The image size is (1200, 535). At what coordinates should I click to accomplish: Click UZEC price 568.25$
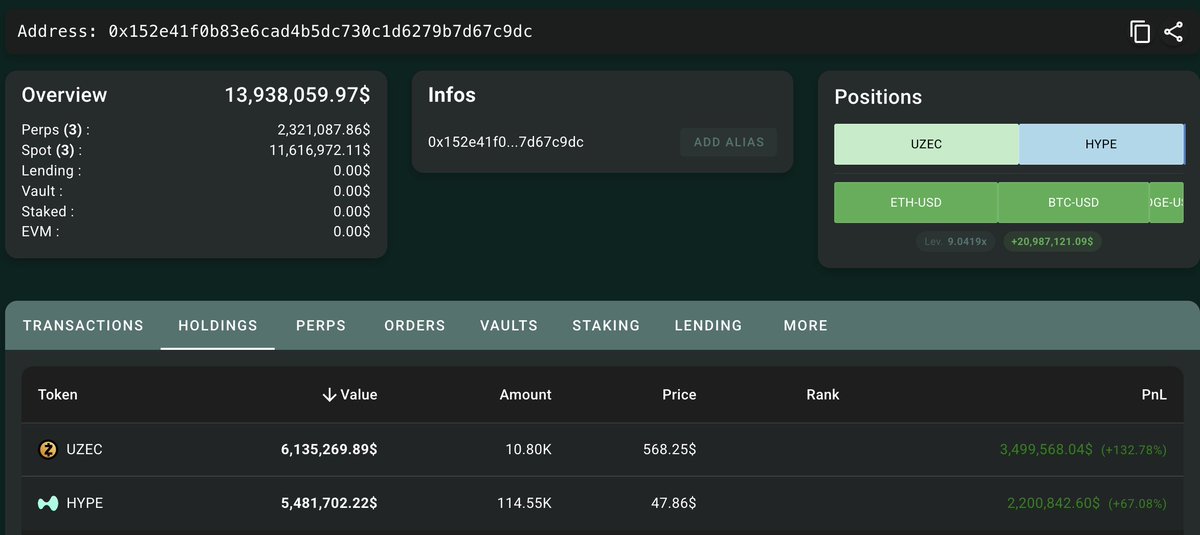tap(669, 450)
